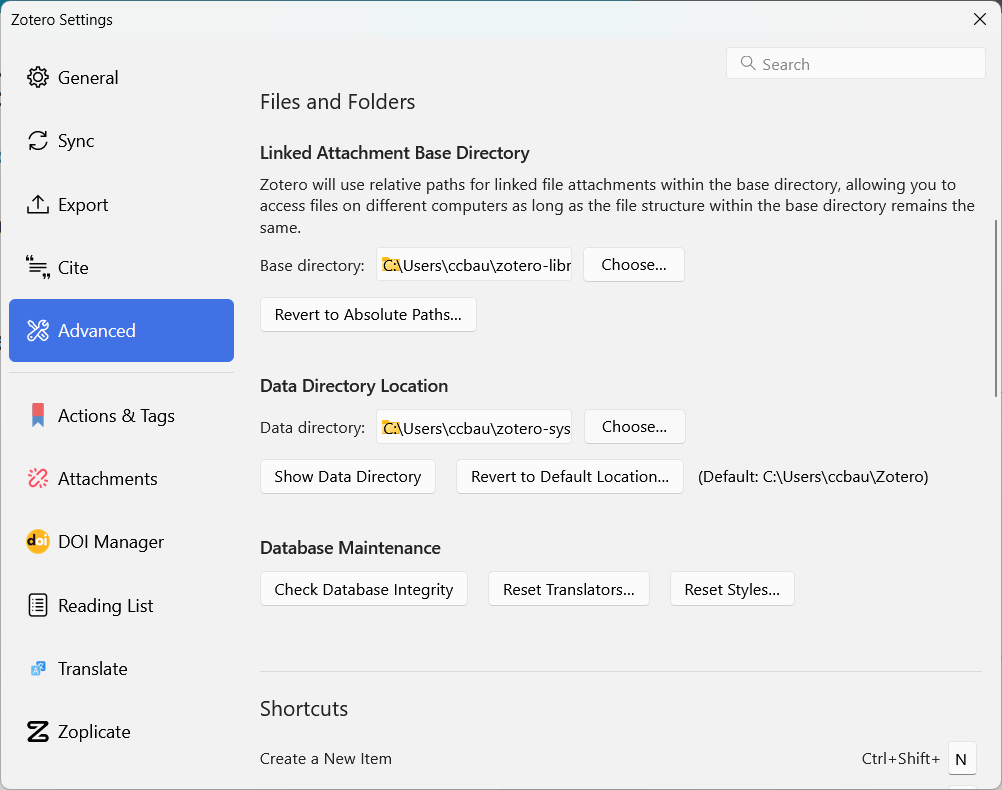This screenshot has width=1002, height=790.
Task: Click the New Item shortcut key field
Action: 961,759
